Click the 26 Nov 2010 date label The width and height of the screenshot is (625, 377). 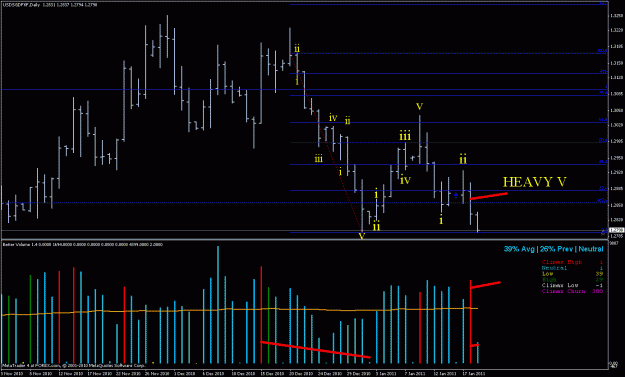tap(157, 374)
